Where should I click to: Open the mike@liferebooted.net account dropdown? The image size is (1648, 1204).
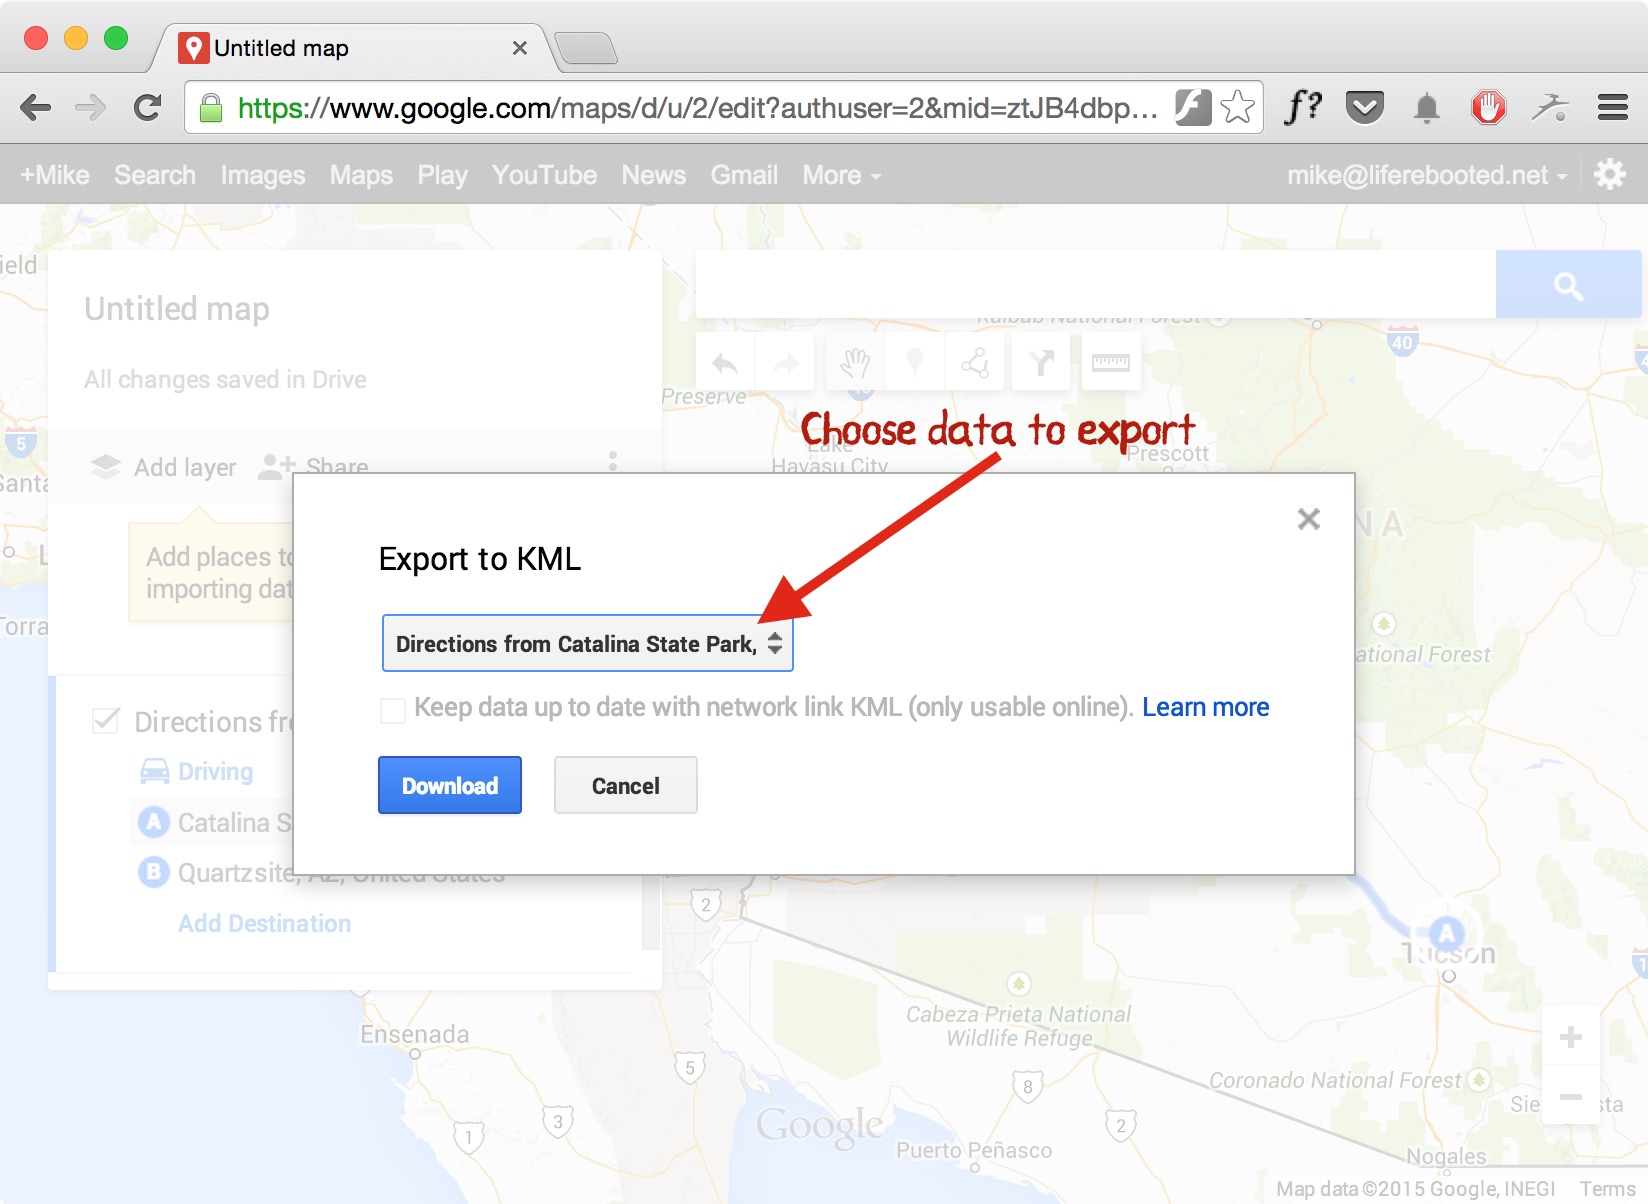[x=1426, y=175]
